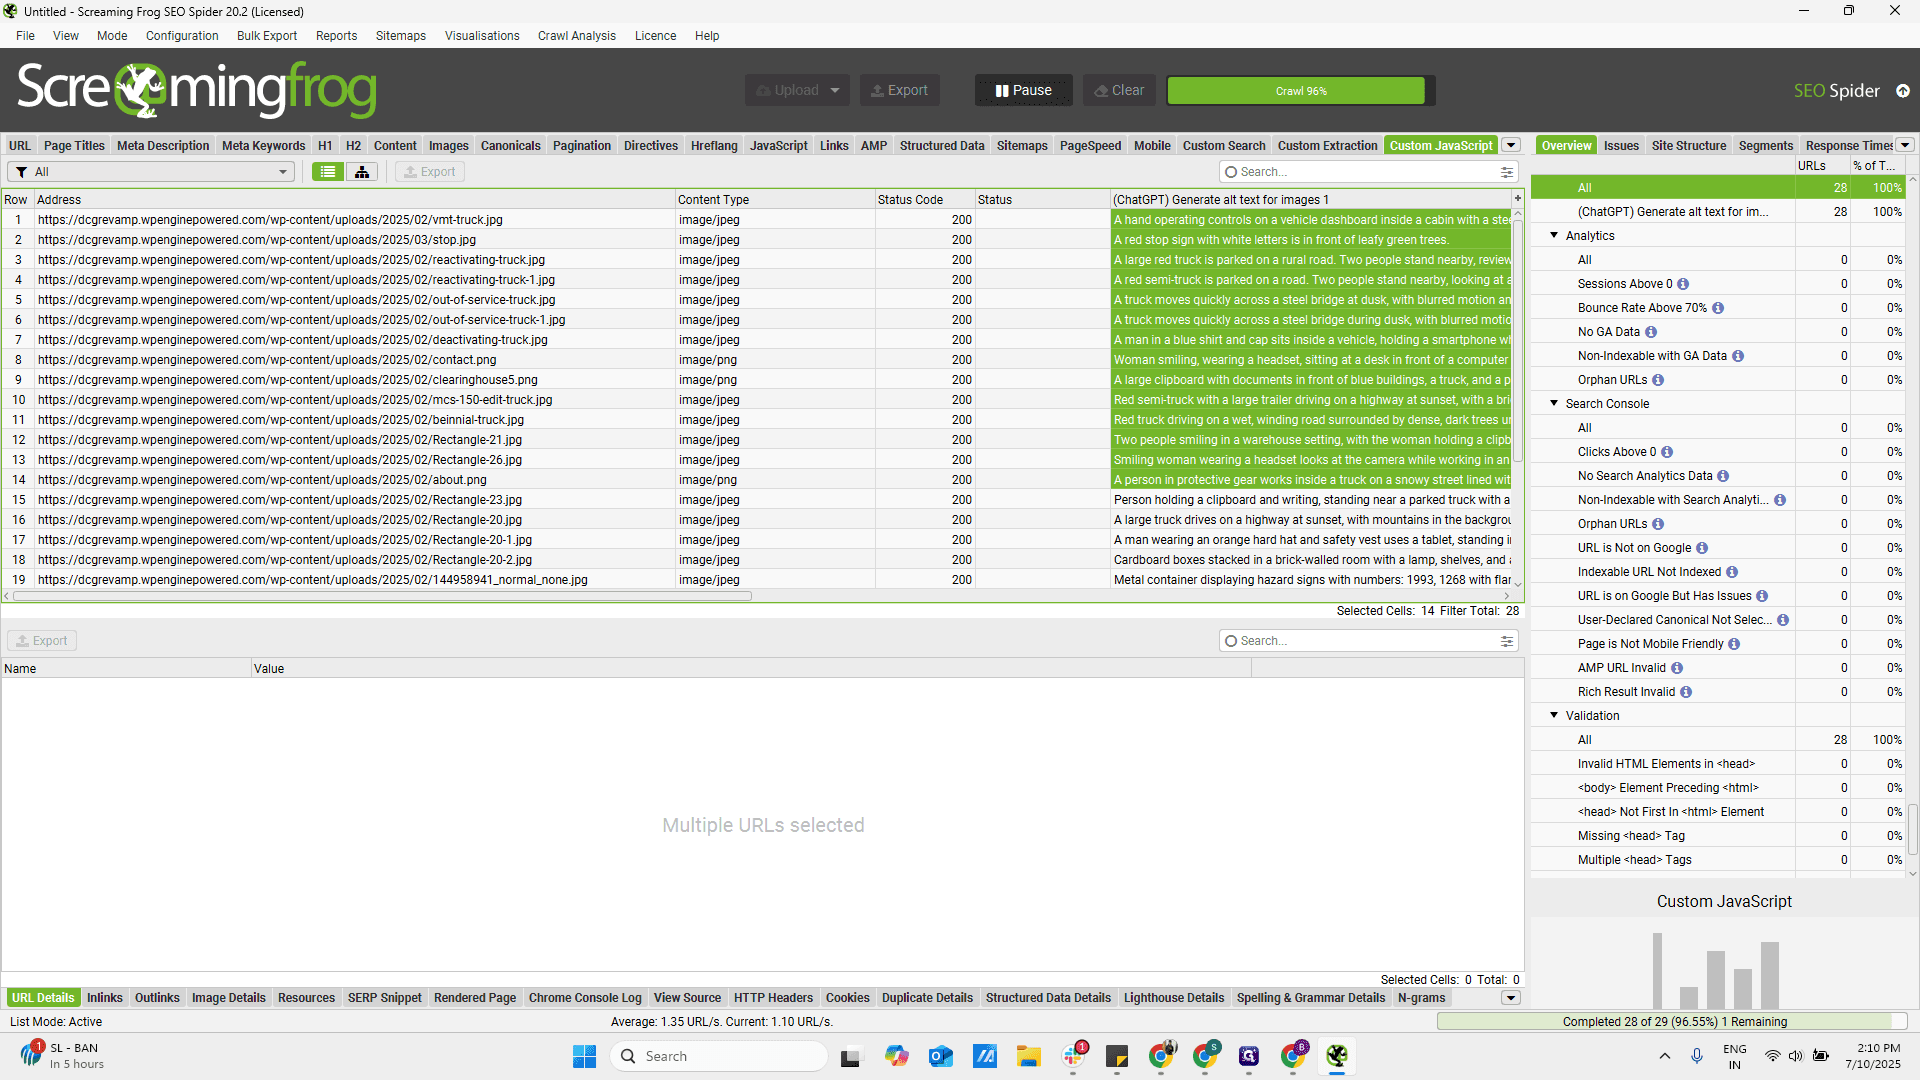Click the microphone icon in system tray
This screenshot has width=1920, height=1080.
click(x=1697, y=1056)
